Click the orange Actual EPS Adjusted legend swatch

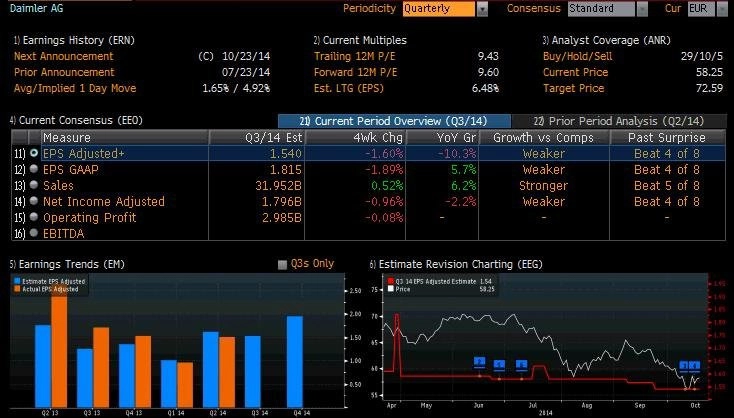pos(17,289)
